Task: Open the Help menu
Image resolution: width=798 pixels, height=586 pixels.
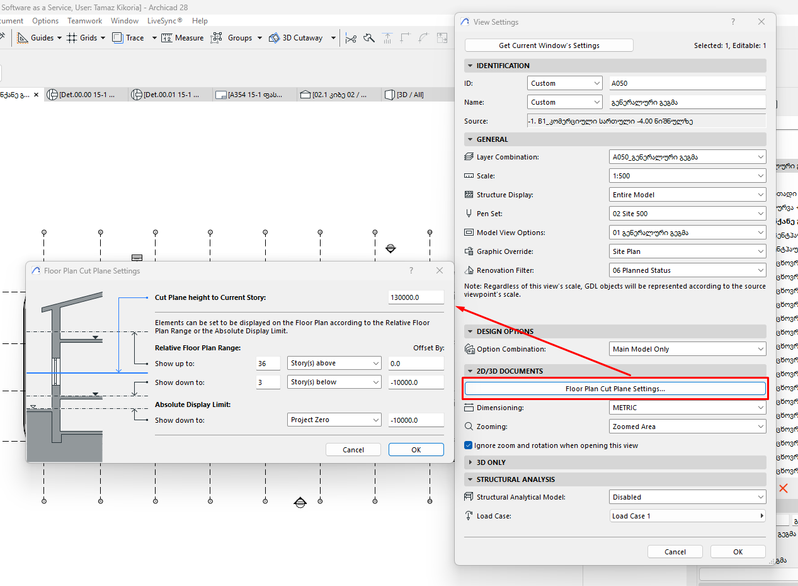Action: (200, 21)
